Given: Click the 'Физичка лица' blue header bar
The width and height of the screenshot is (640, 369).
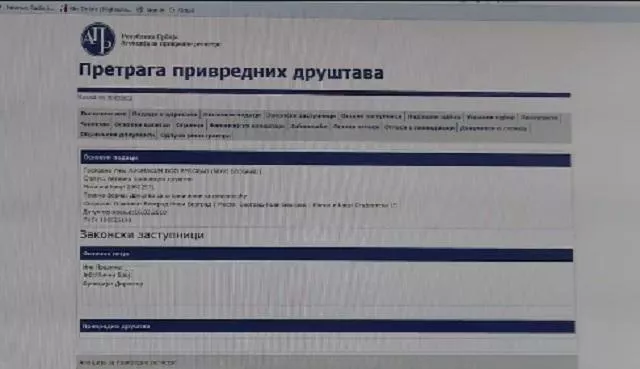Looking at the screenshot, I should click(327, 254).
